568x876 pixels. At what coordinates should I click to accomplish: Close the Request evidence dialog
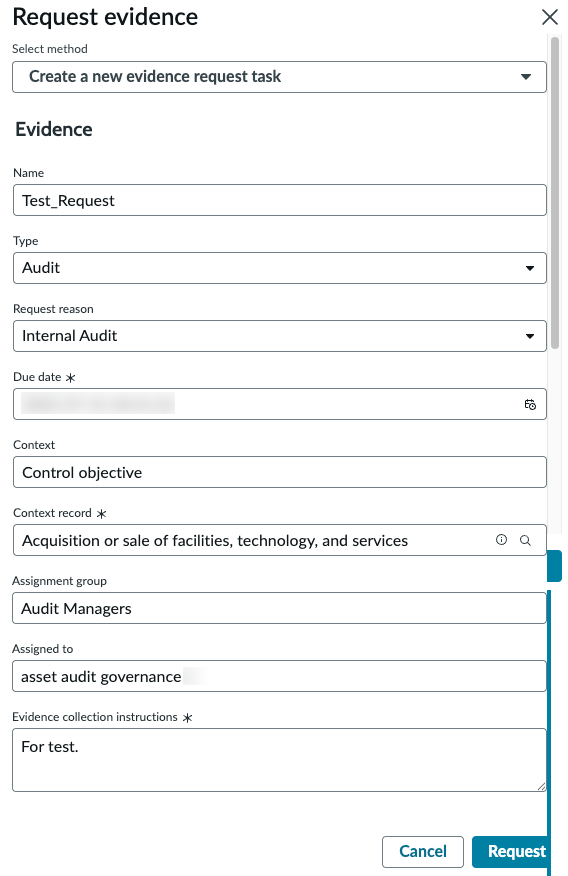click(550, 17)
